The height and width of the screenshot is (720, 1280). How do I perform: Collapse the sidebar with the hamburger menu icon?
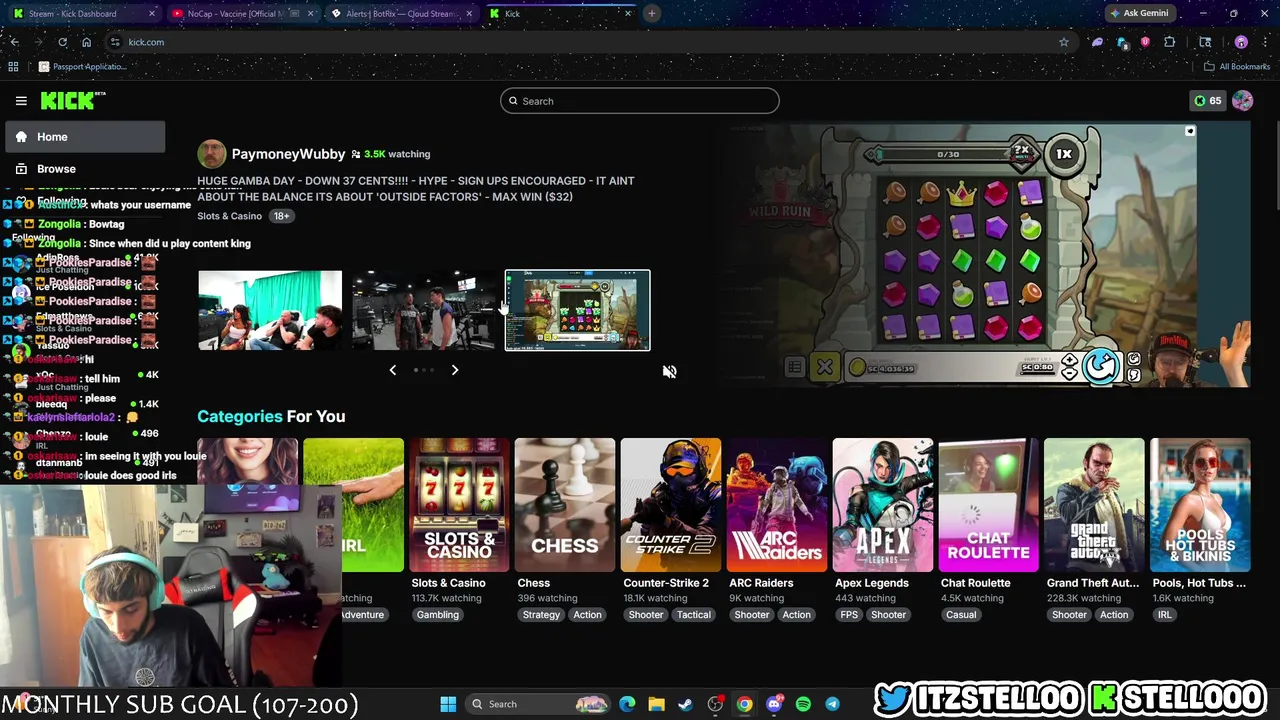21,100
